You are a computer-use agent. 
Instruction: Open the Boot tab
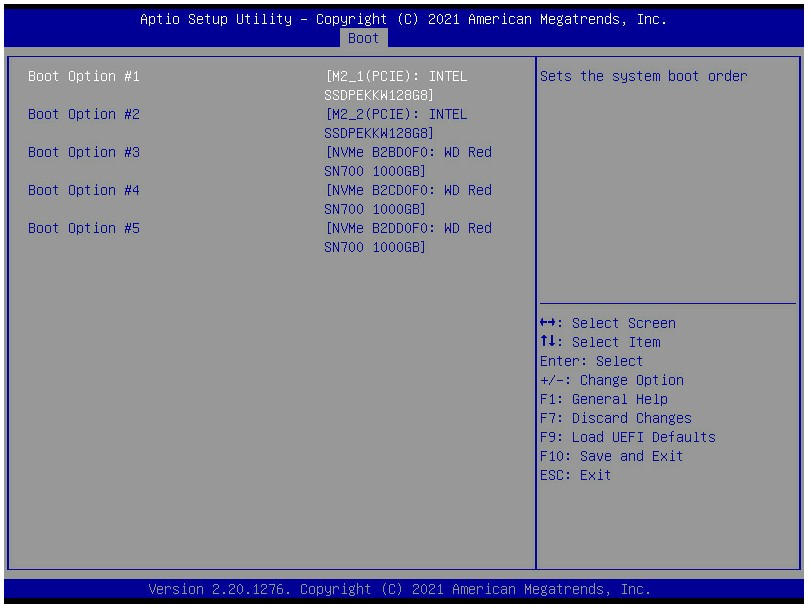364,38
